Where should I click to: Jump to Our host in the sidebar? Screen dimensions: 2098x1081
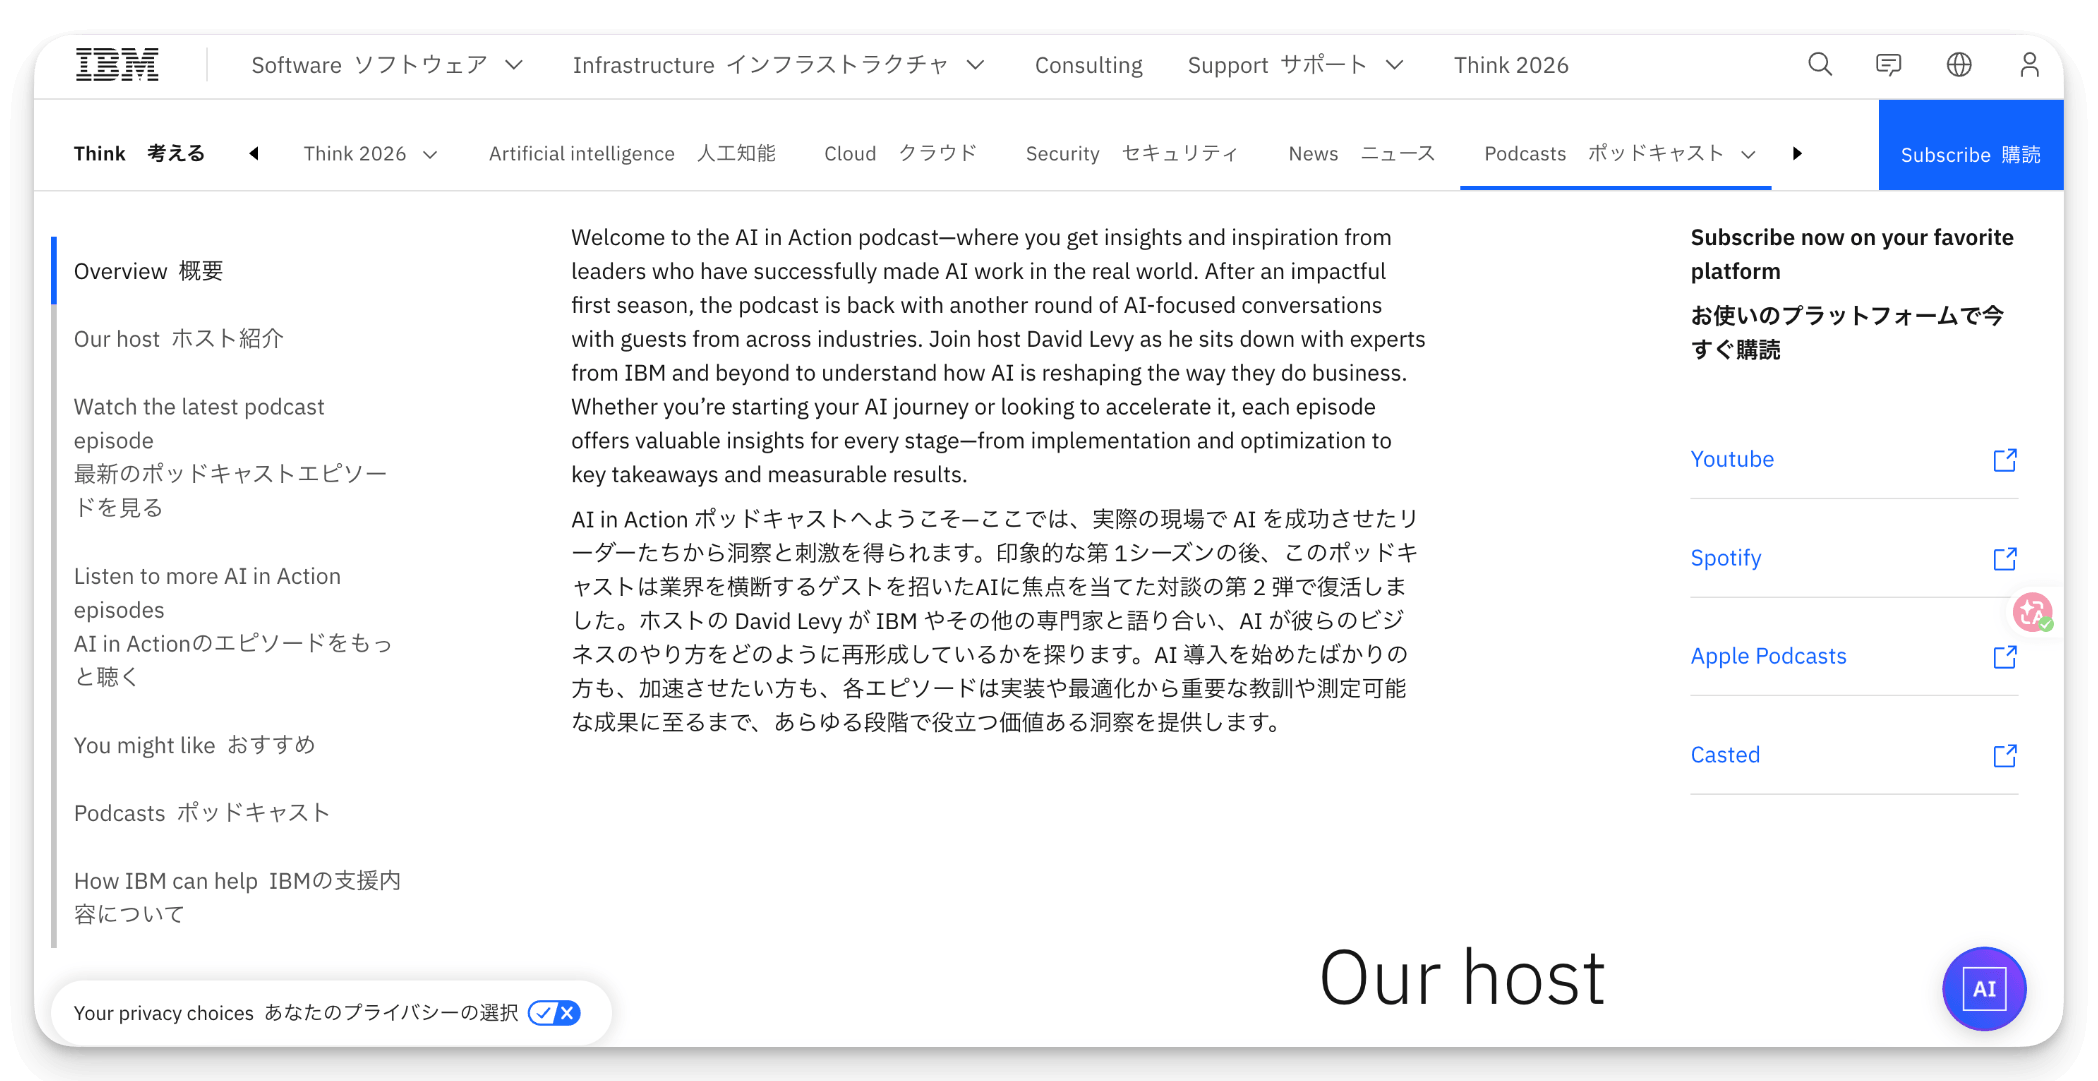(179, 339)
